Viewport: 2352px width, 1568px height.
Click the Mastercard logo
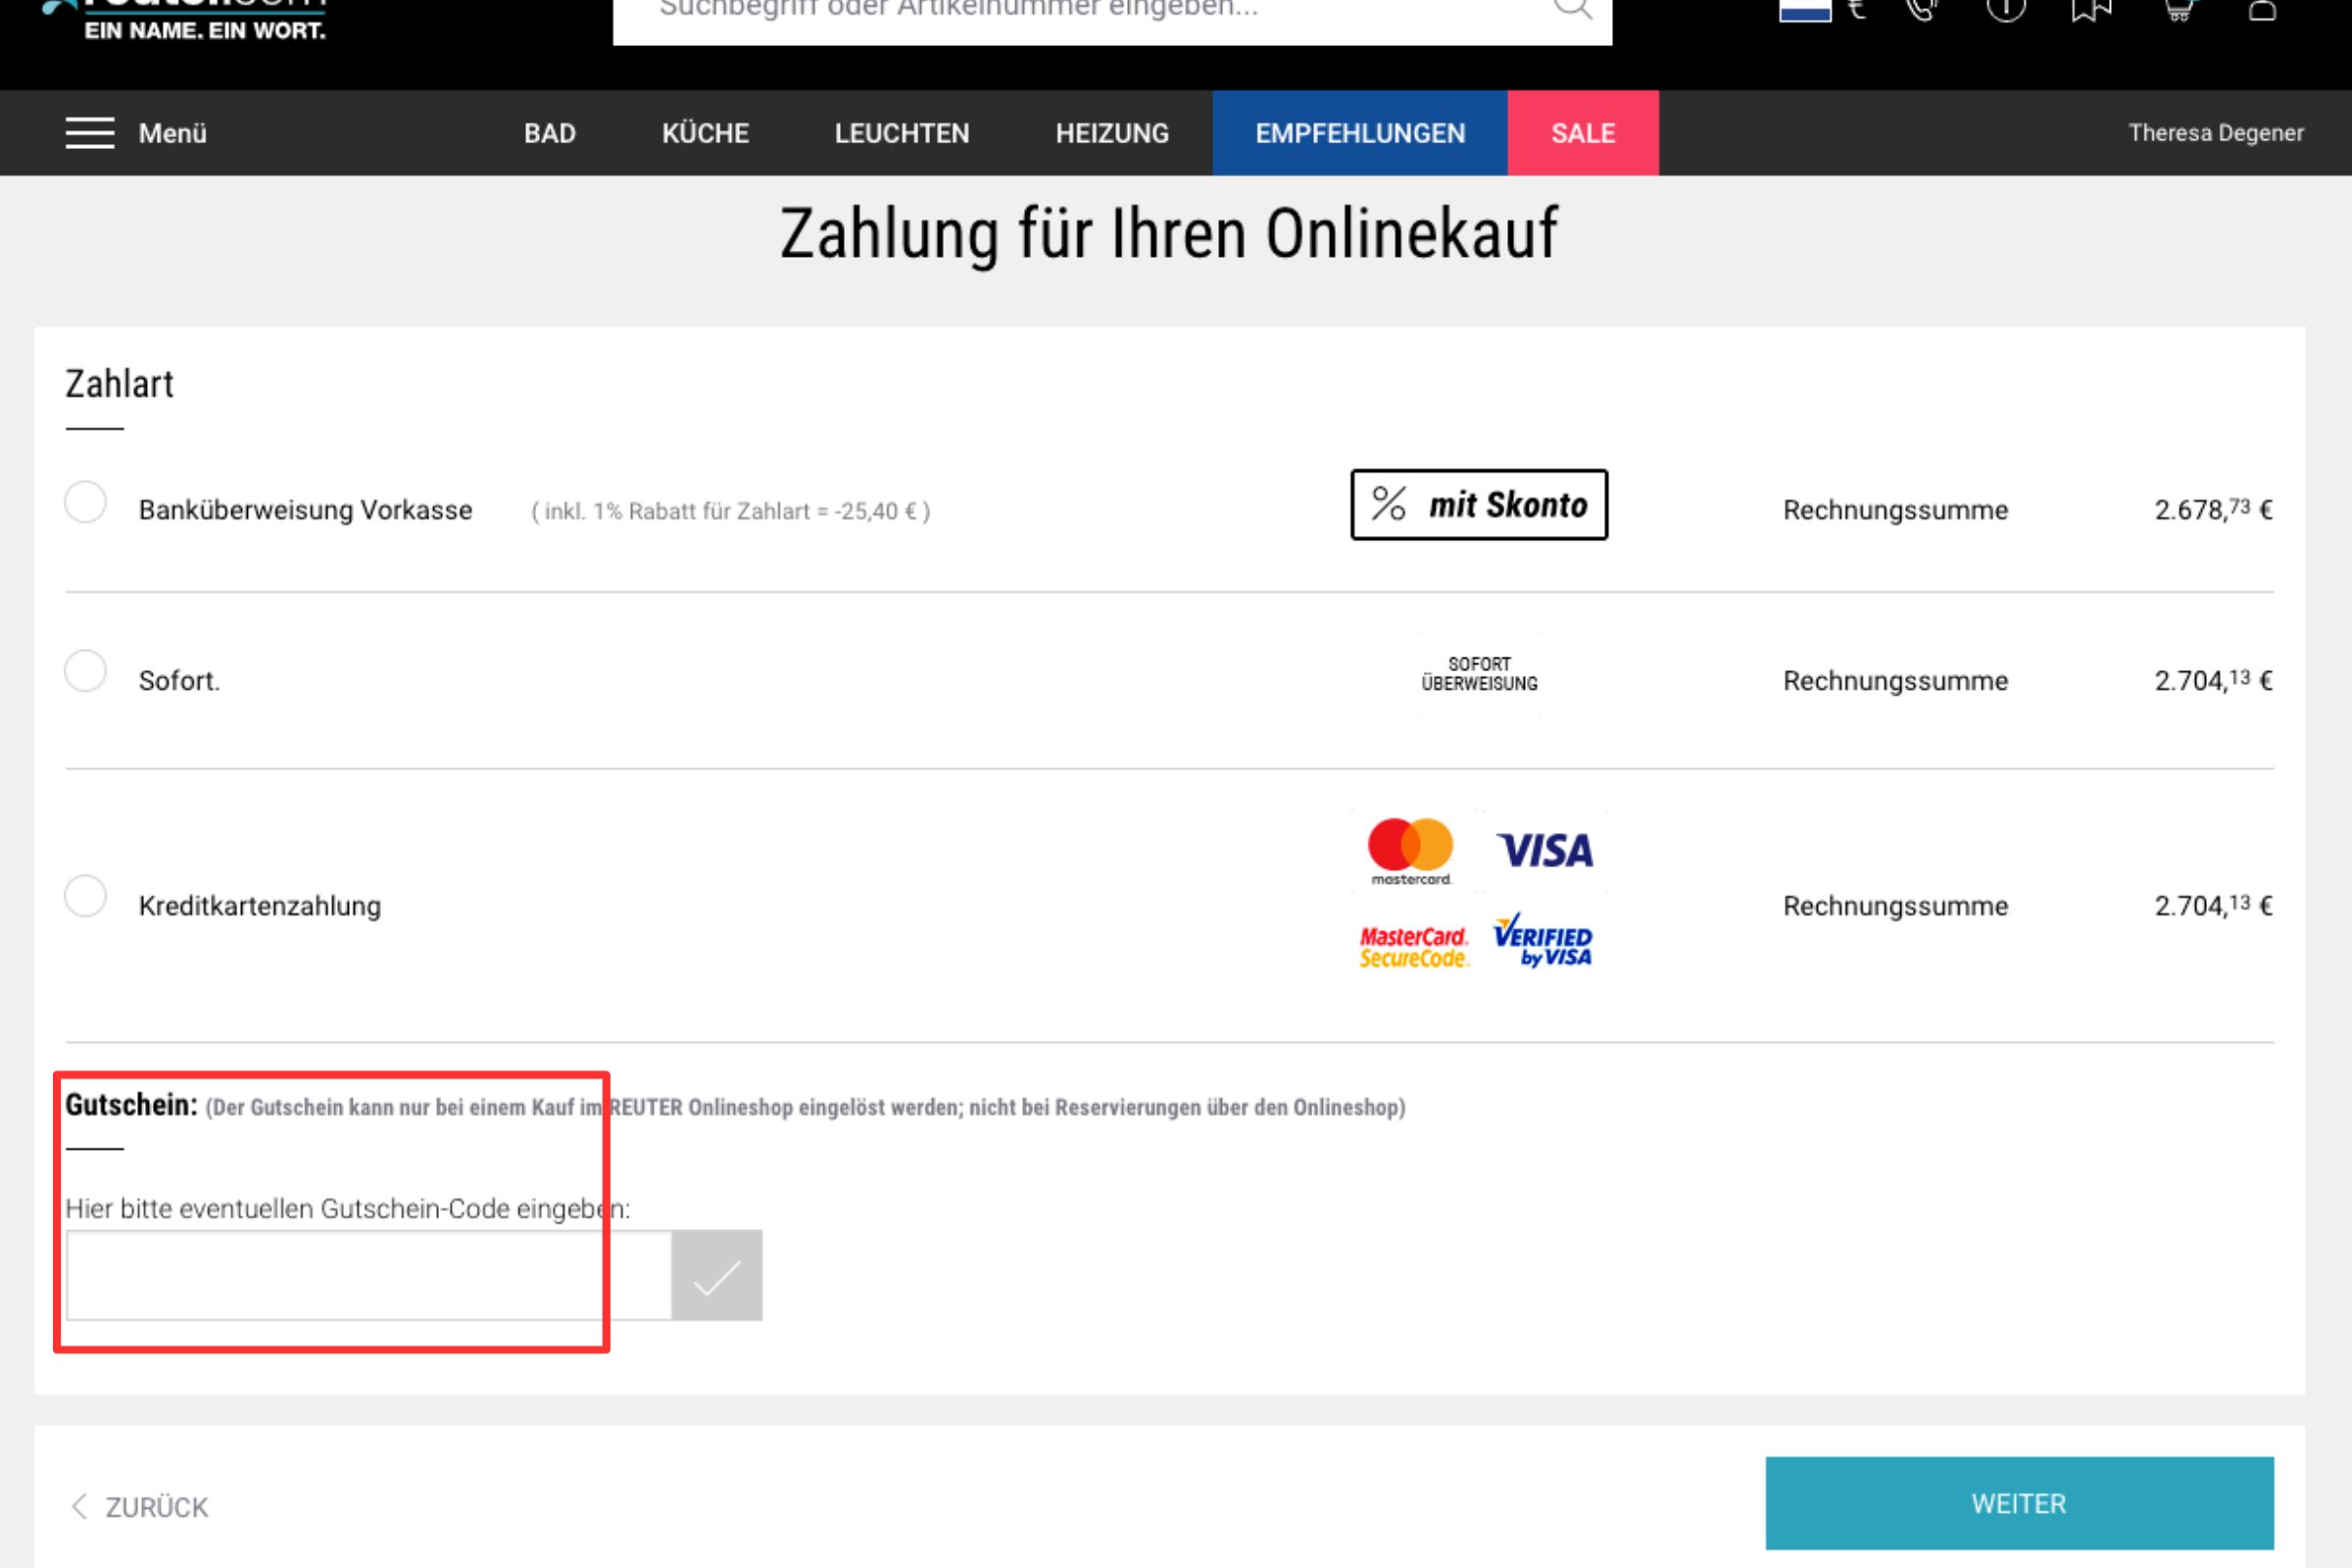(1410, 851)
